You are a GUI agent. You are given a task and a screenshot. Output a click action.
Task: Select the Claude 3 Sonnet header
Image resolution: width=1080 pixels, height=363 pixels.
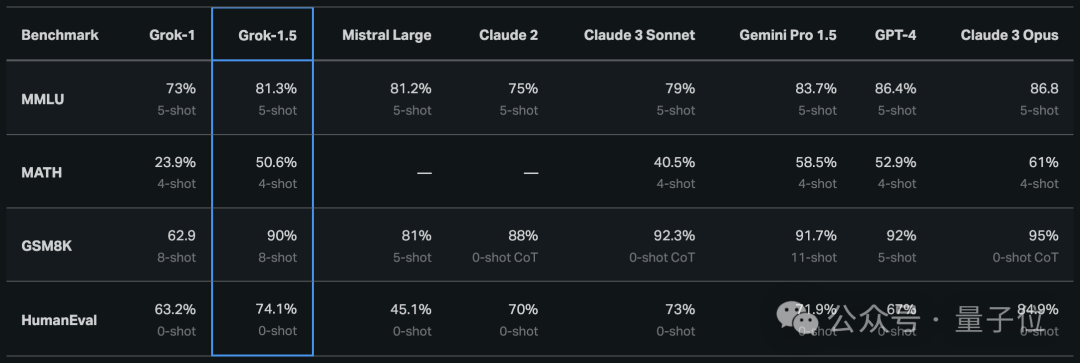click(x=639, y=35)
